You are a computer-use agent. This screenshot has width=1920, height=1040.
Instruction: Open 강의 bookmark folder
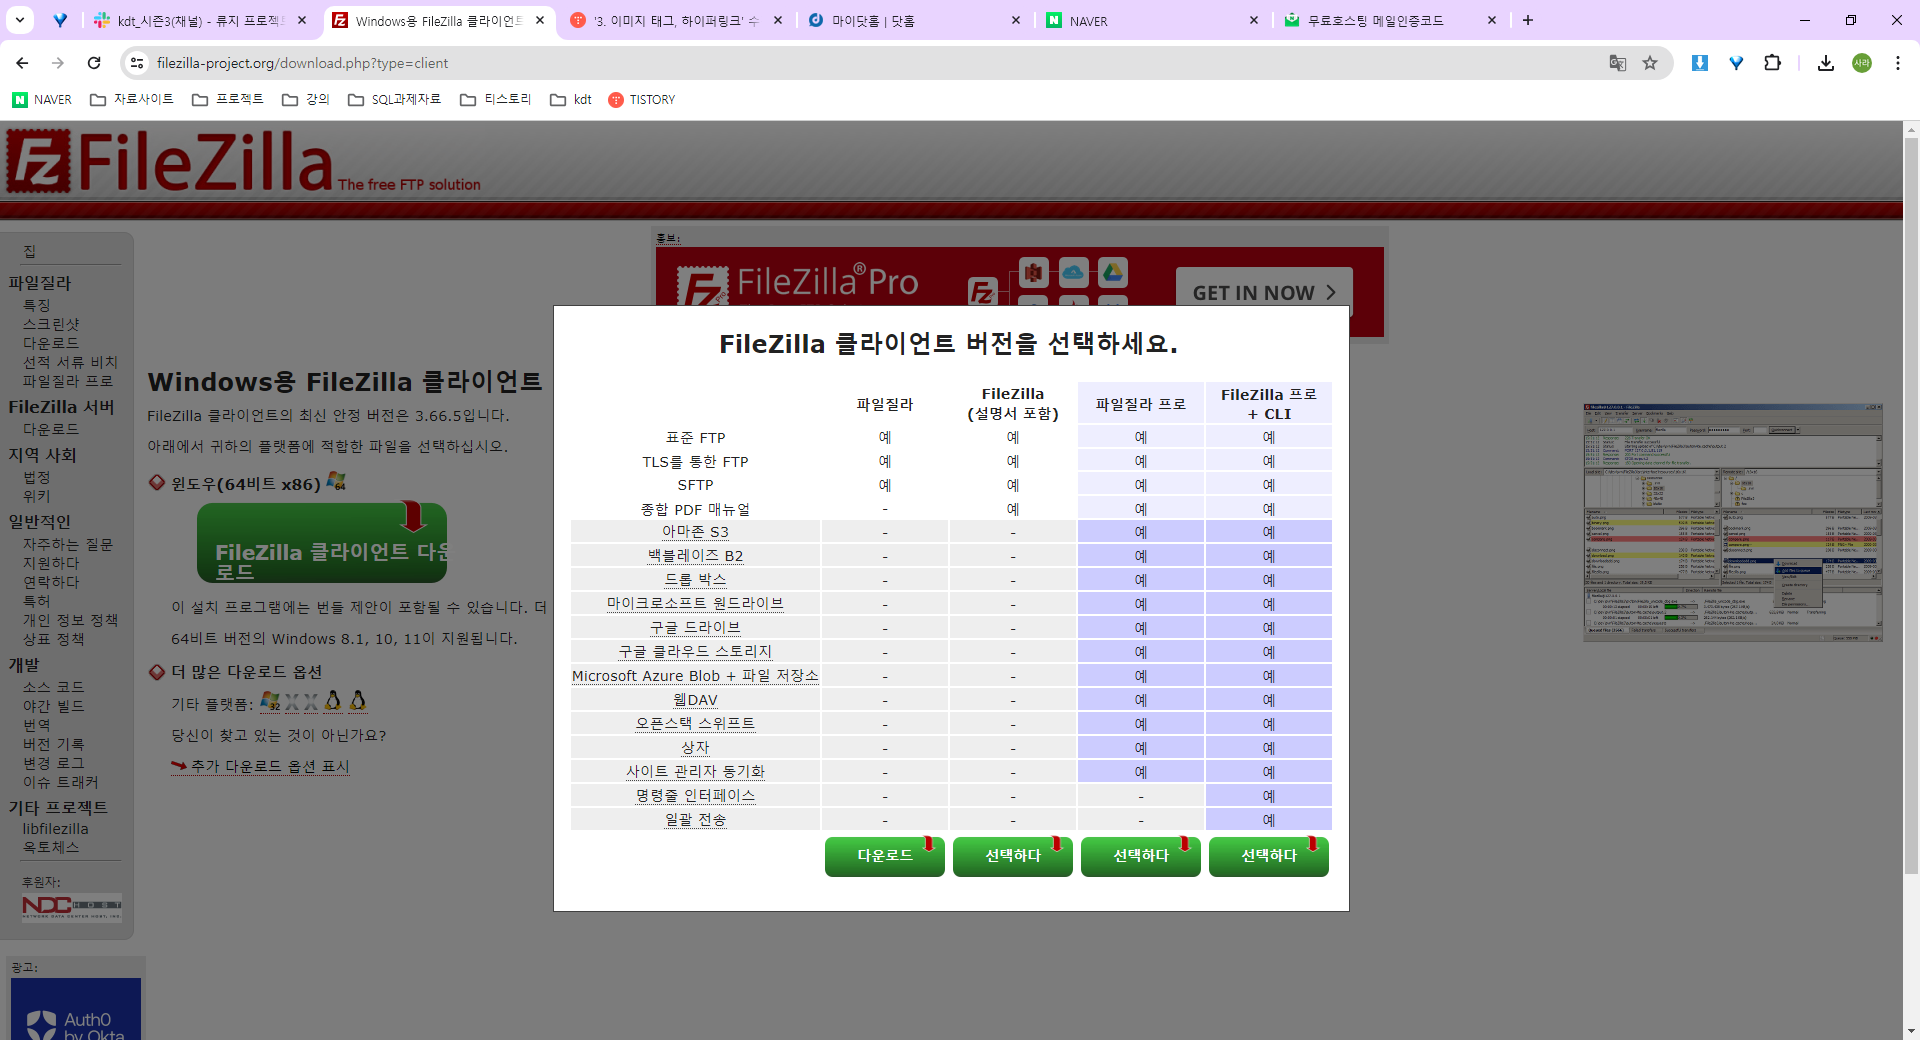[x=306, y=99]
